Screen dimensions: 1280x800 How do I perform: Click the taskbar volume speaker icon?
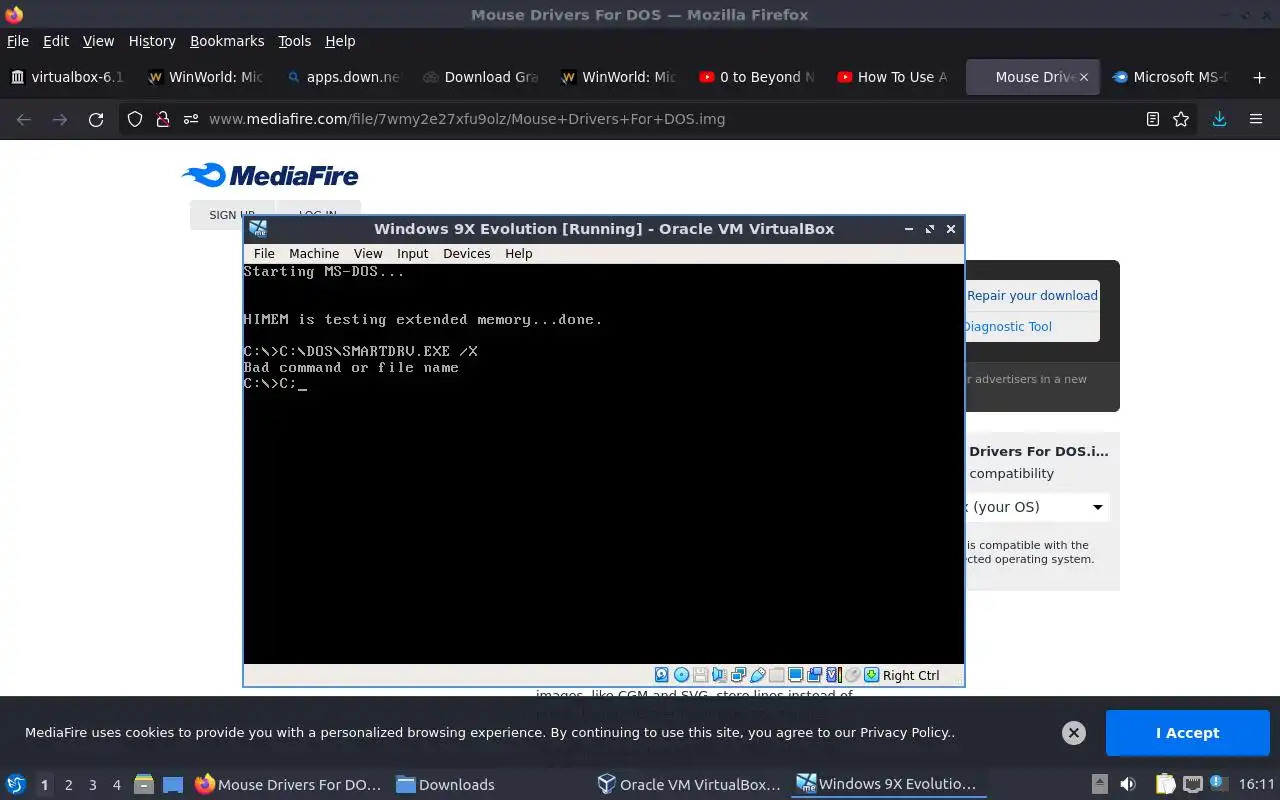tap(1128, 784)
